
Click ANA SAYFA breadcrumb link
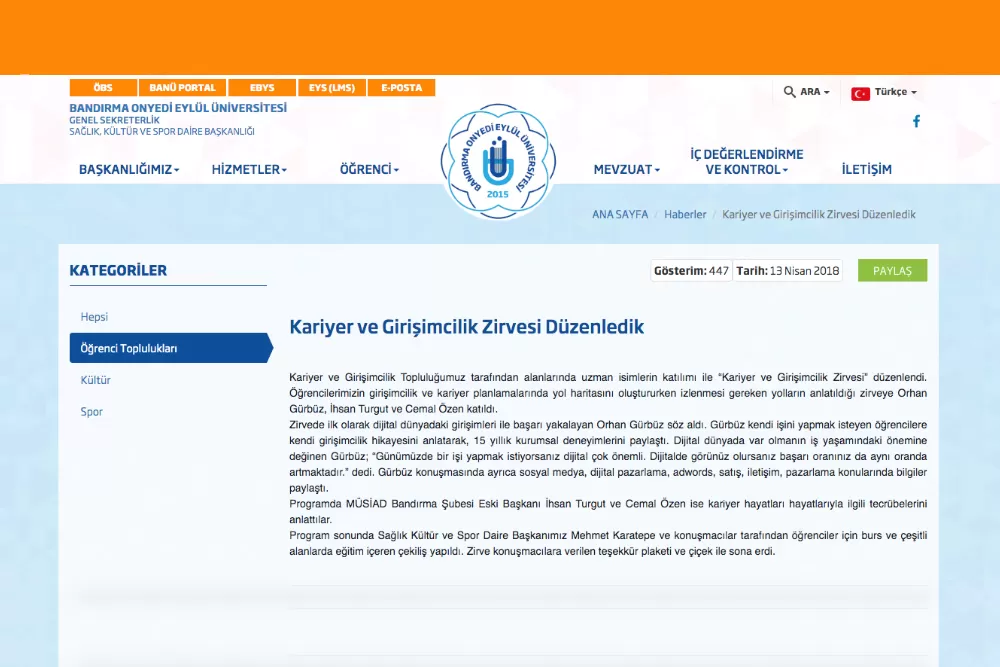[x=620, y=215]
